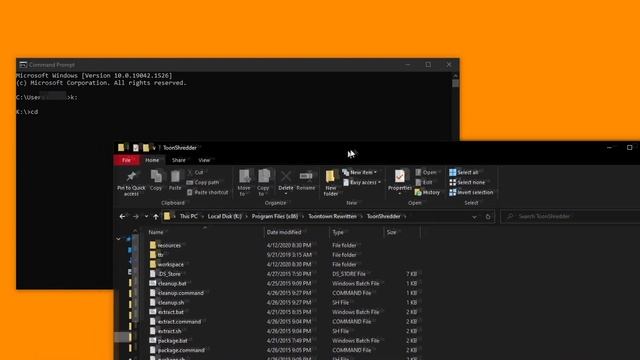This screenshot has height=360, width=640.
Task: Open the Quick Access Toolbar customize arrow
Action: (154, 148)
